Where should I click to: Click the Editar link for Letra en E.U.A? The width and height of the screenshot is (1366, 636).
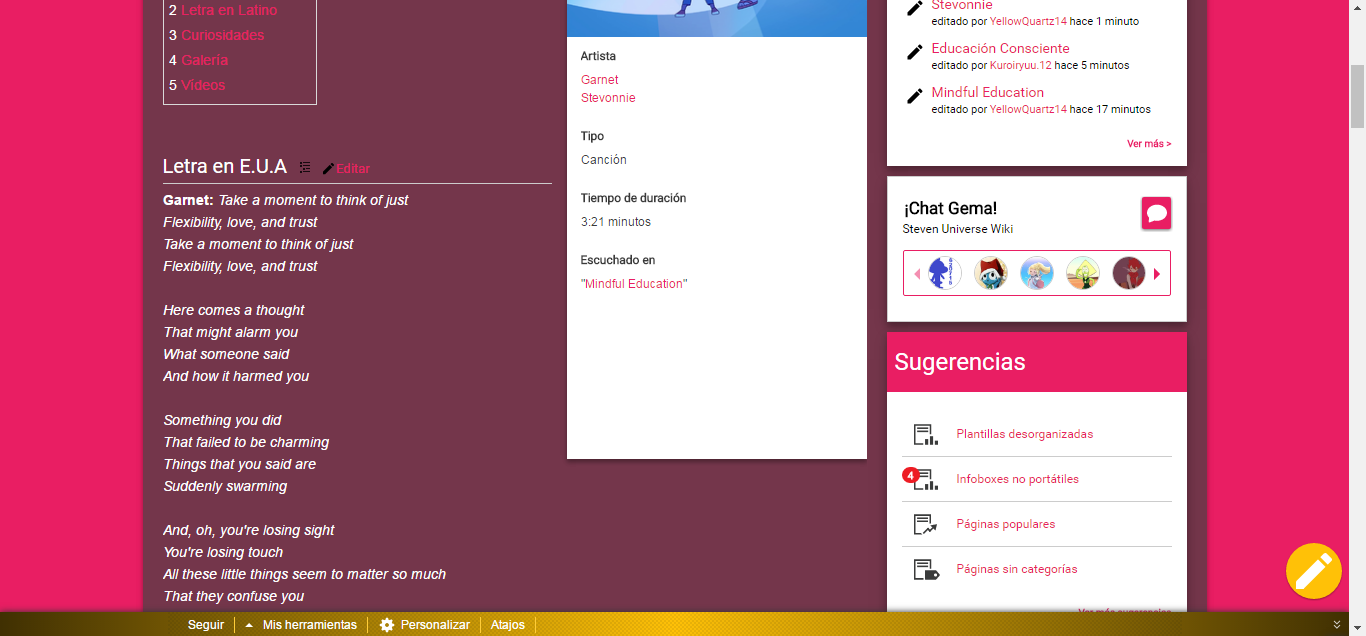coord(353,169)
